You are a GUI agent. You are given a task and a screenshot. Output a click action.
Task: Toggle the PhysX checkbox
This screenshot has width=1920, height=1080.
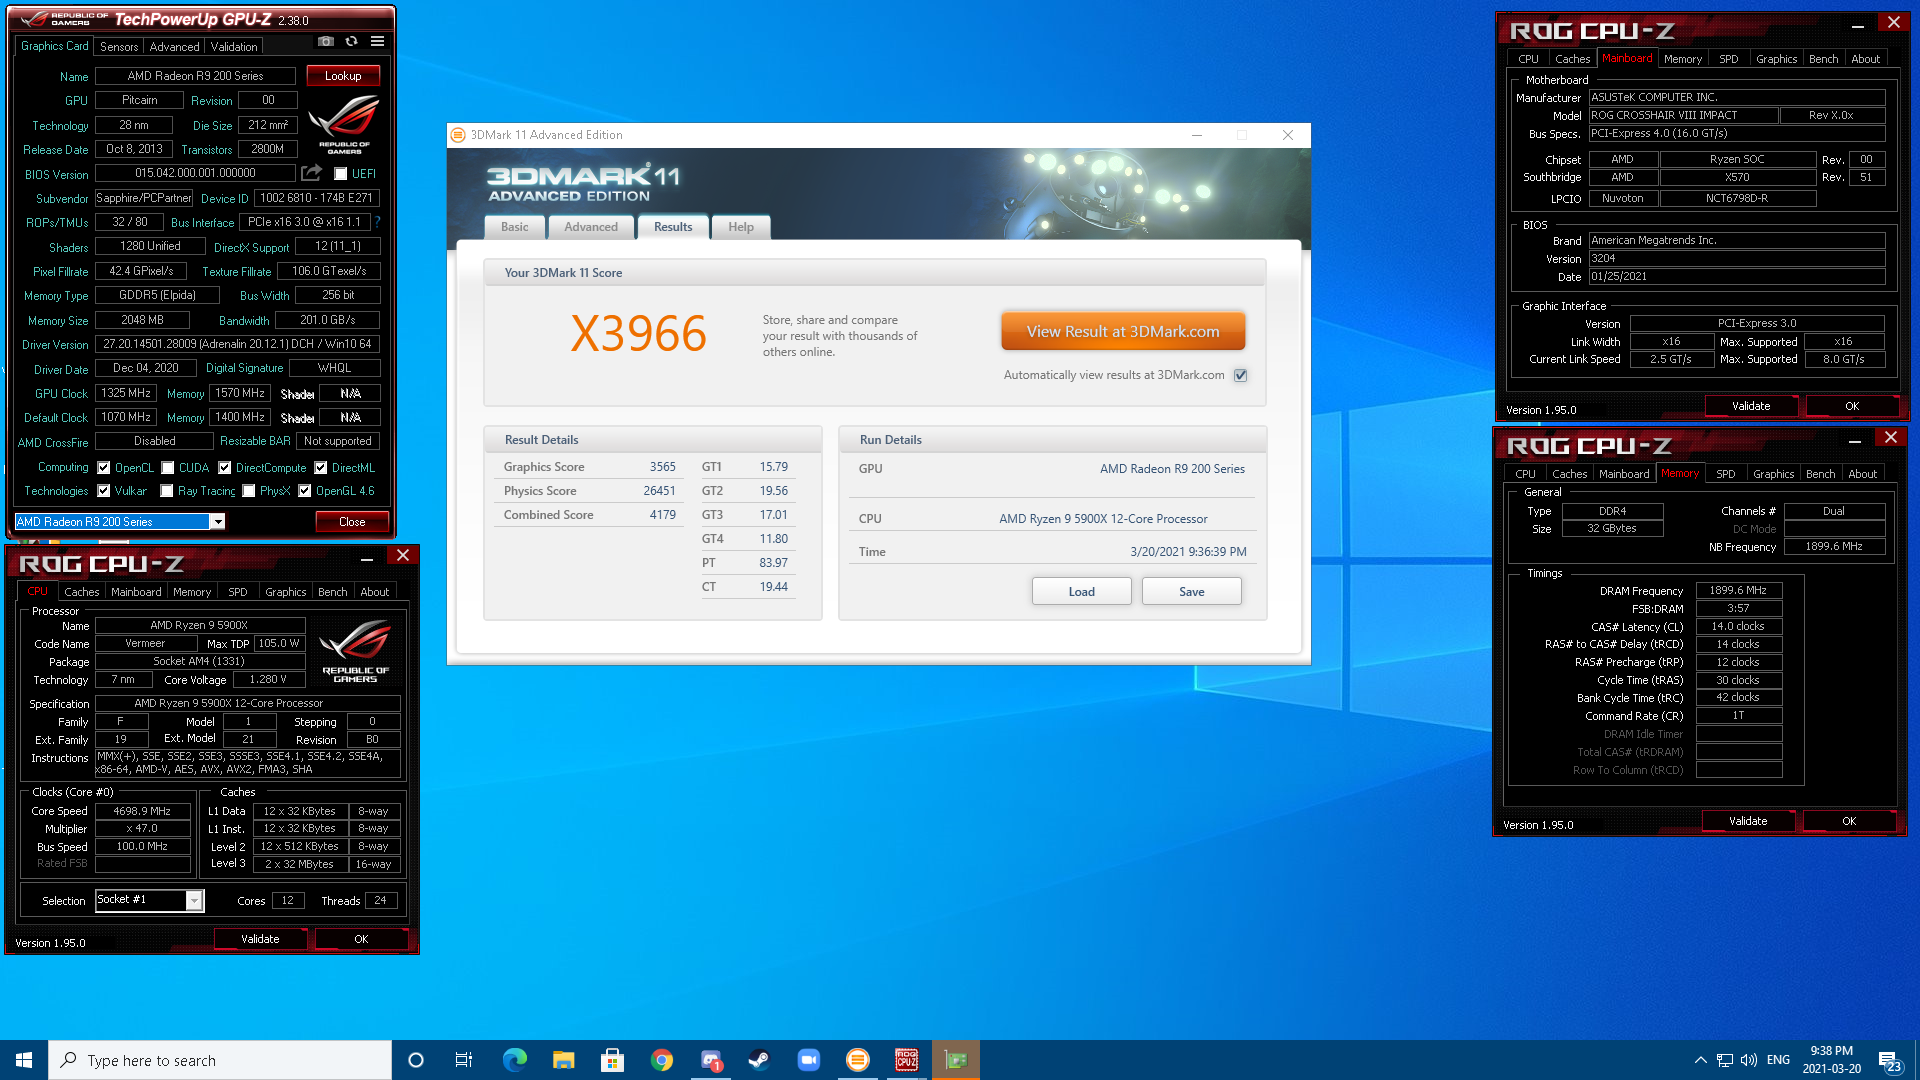[248, 491]
